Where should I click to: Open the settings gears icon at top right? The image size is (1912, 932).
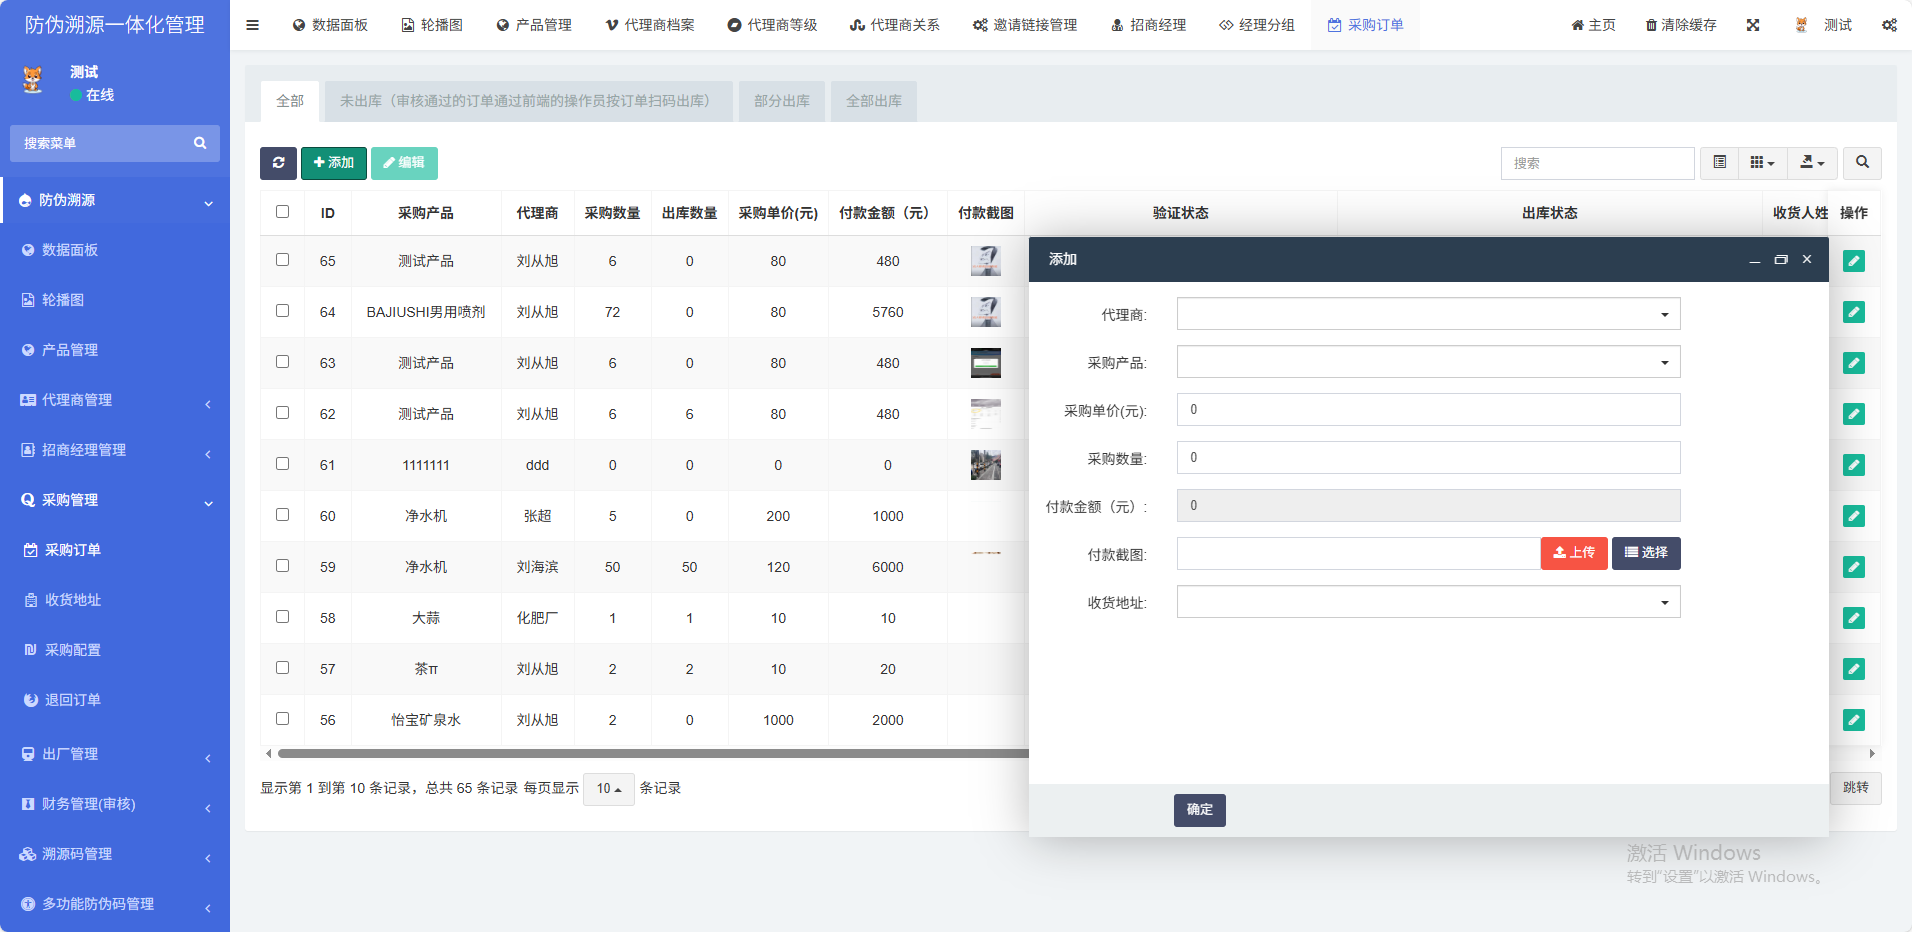(1889, 25)
